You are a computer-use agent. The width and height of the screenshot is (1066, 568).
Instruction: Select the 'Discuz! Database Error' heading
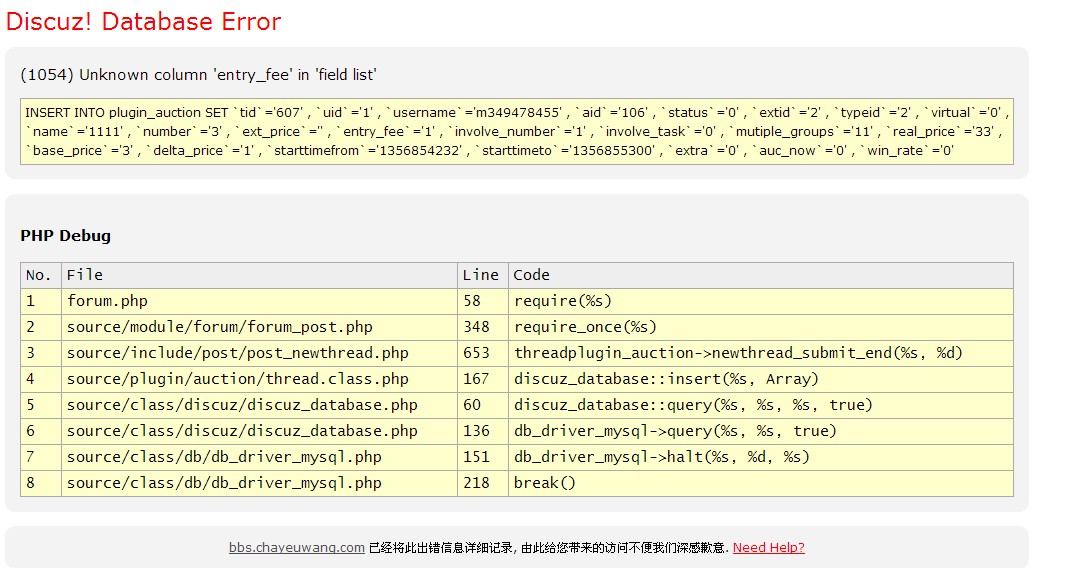point(143,21)
